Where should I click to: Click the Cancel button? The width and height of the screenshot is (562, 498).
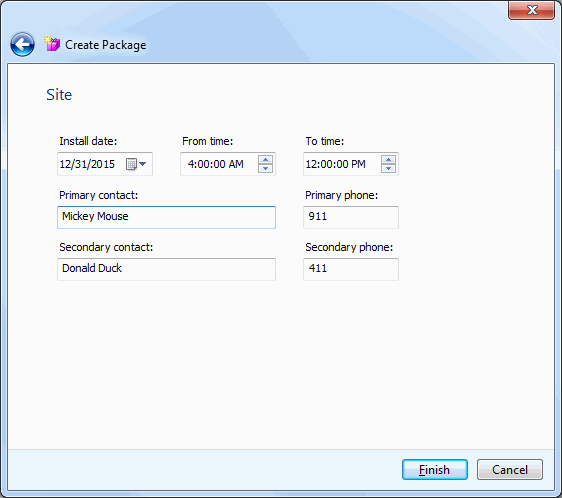pos(510,469)
